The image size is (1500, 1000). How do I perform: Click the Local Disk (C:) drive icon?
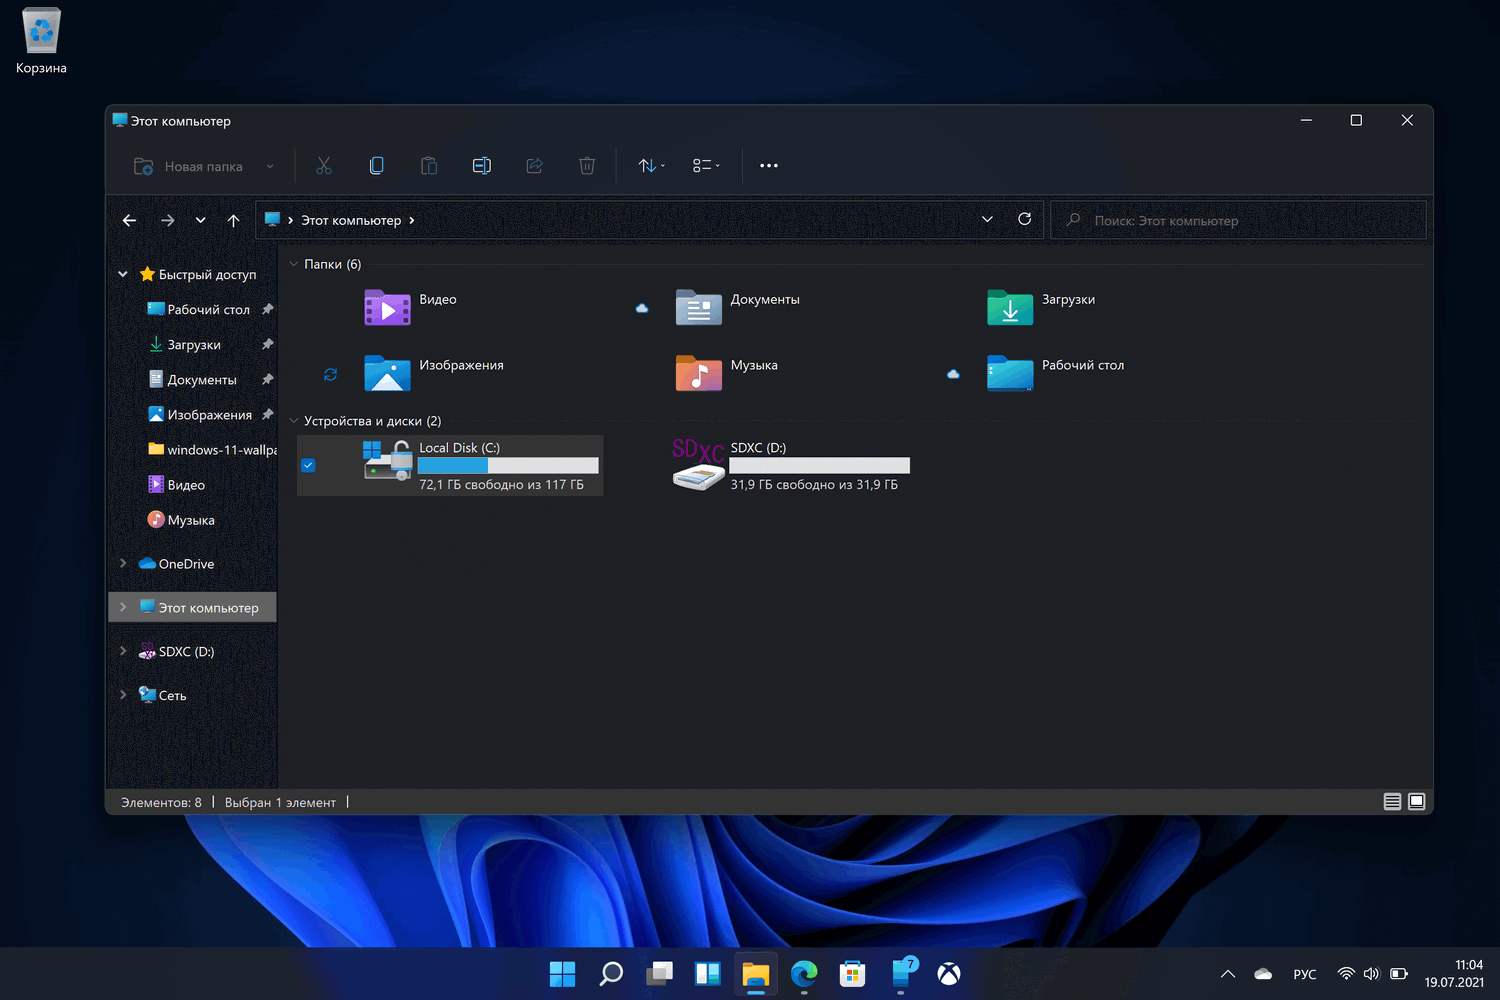pyautogui.click(x=387, y=461)
